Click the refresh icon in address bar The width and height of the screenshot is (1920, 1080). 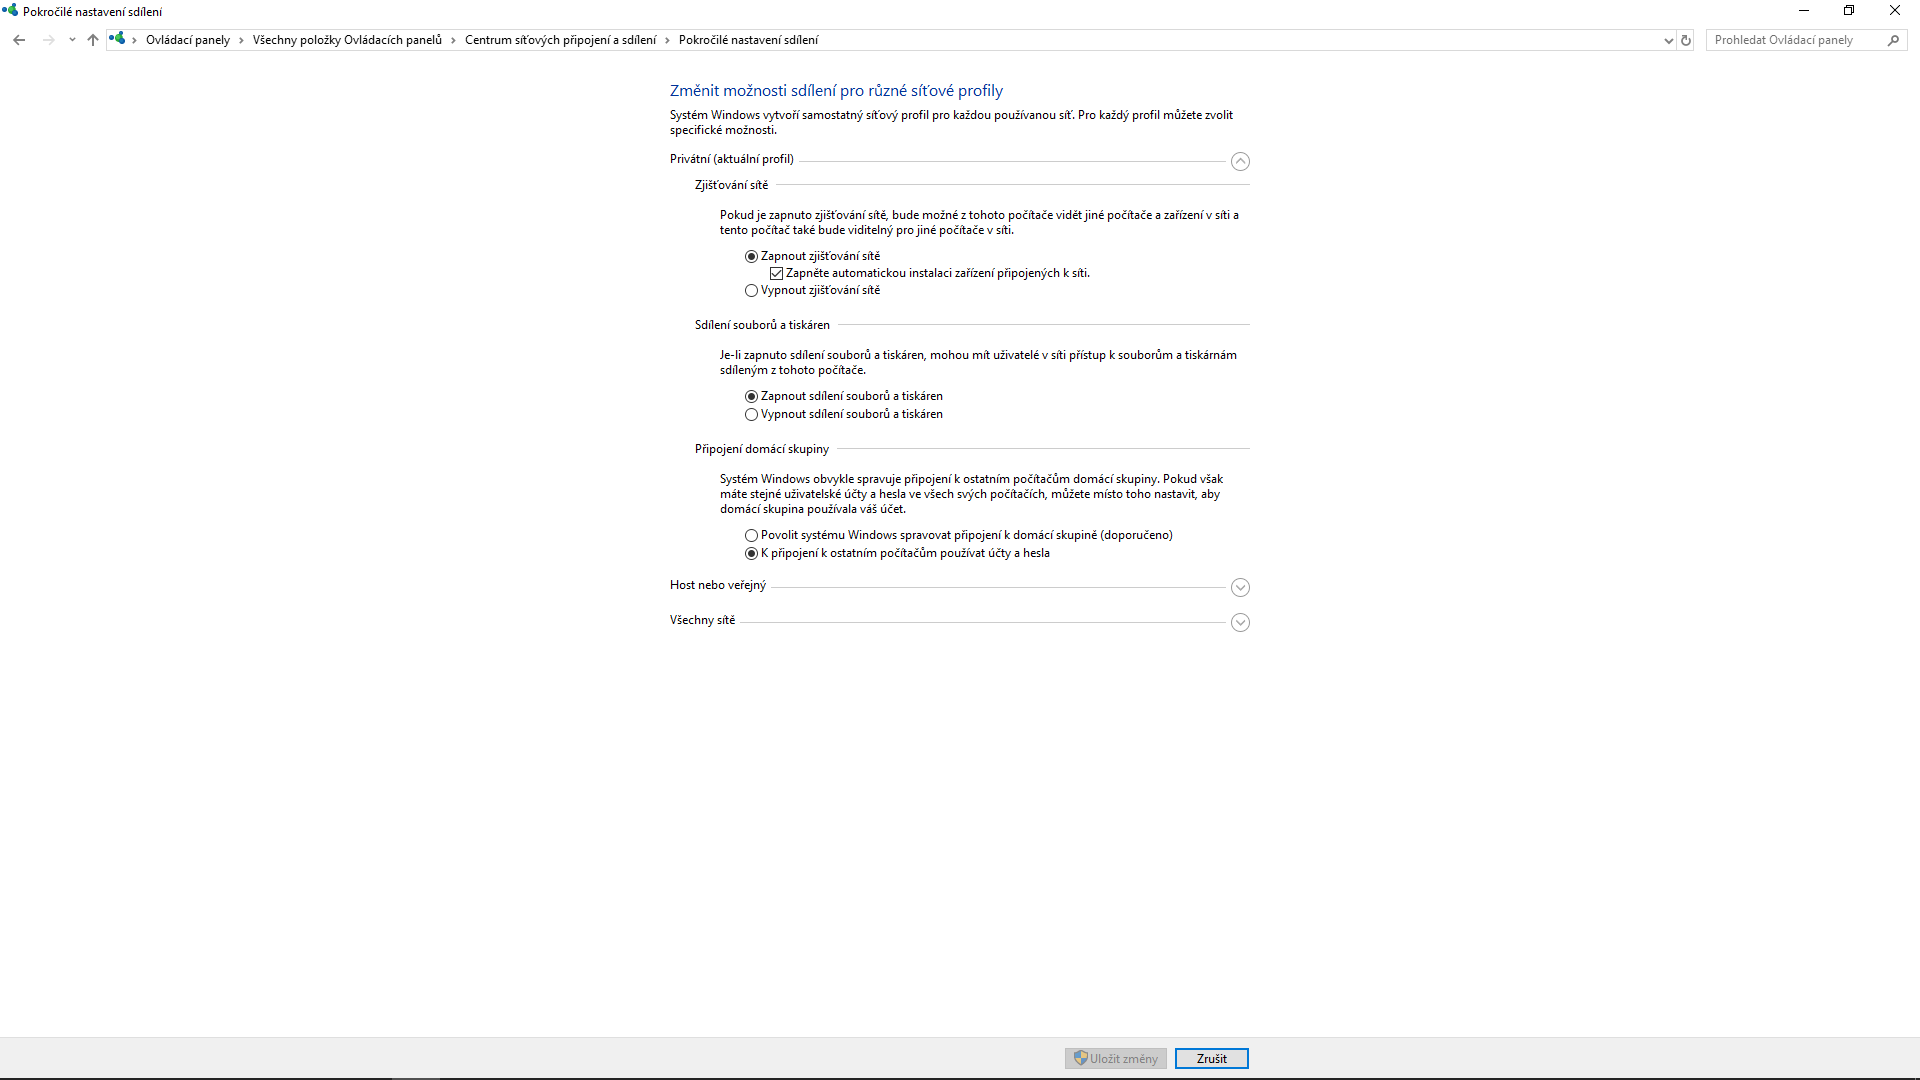pyautogui.click(x=1686, y=40)
